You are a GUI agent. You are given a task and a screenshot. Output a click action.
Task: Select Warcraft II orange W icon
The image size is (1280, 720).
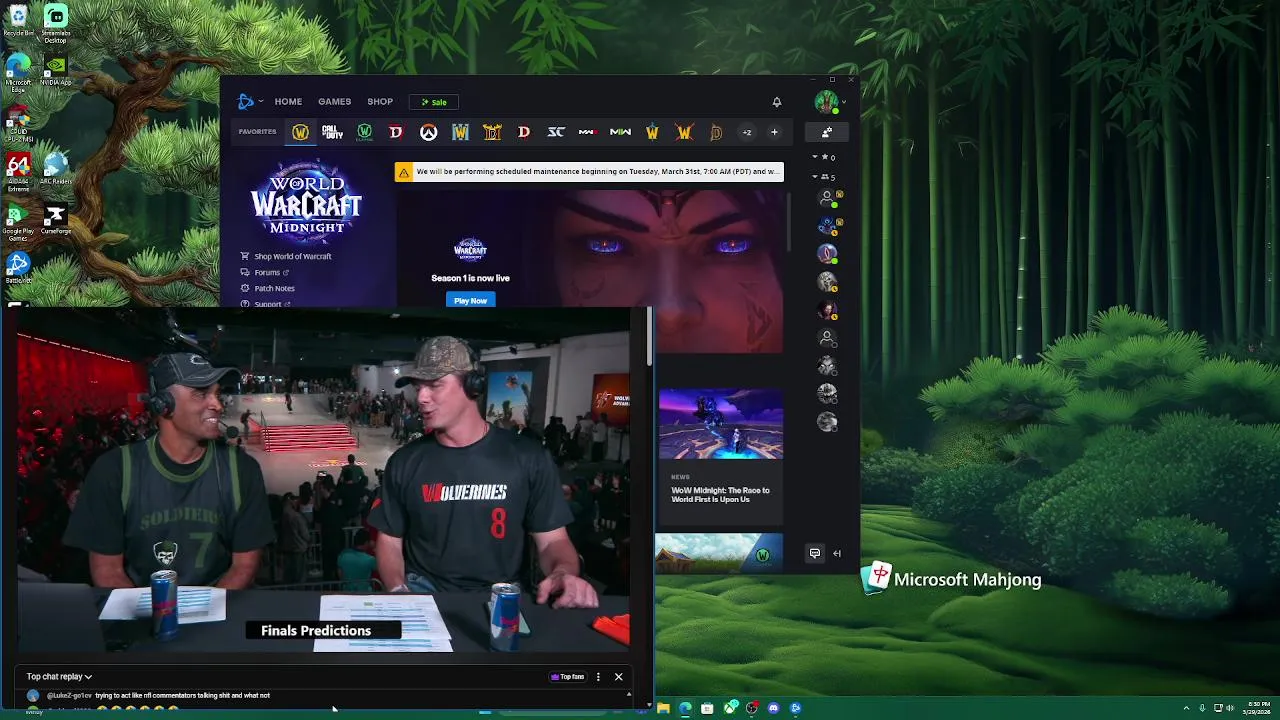684,132
